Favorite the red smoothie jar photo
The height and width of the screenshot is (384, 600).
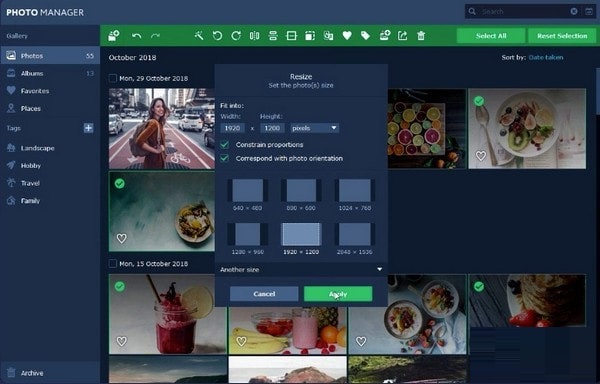(122, 341)
